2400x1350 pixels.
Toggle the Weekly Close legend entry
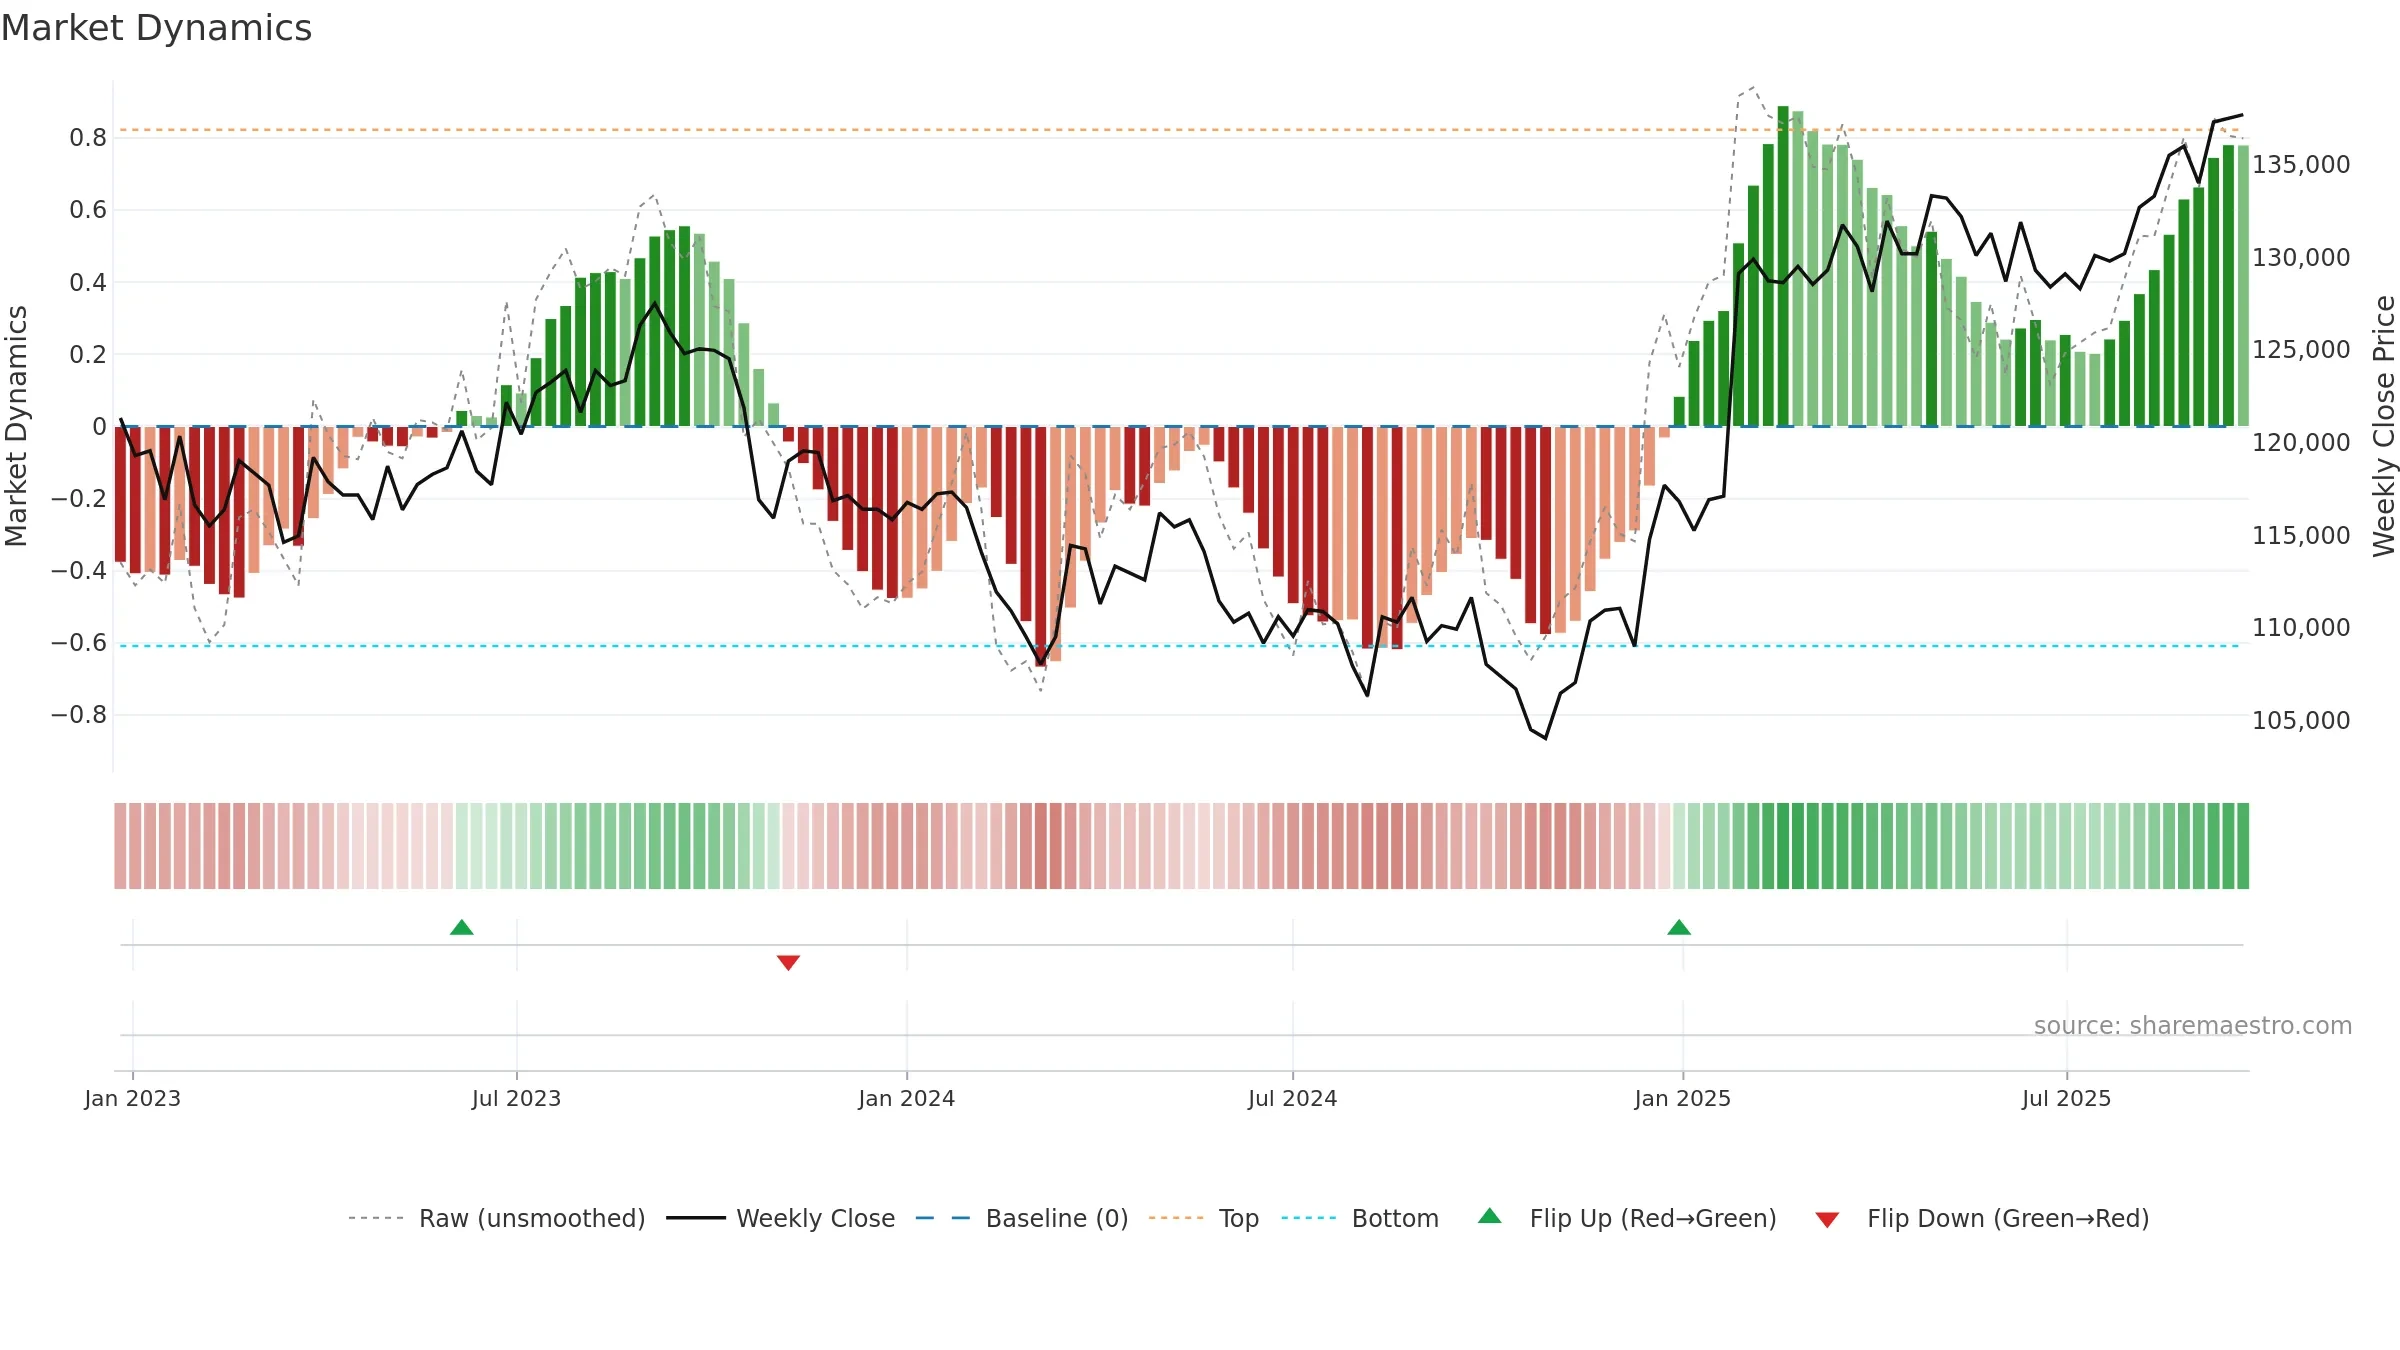780,1218
